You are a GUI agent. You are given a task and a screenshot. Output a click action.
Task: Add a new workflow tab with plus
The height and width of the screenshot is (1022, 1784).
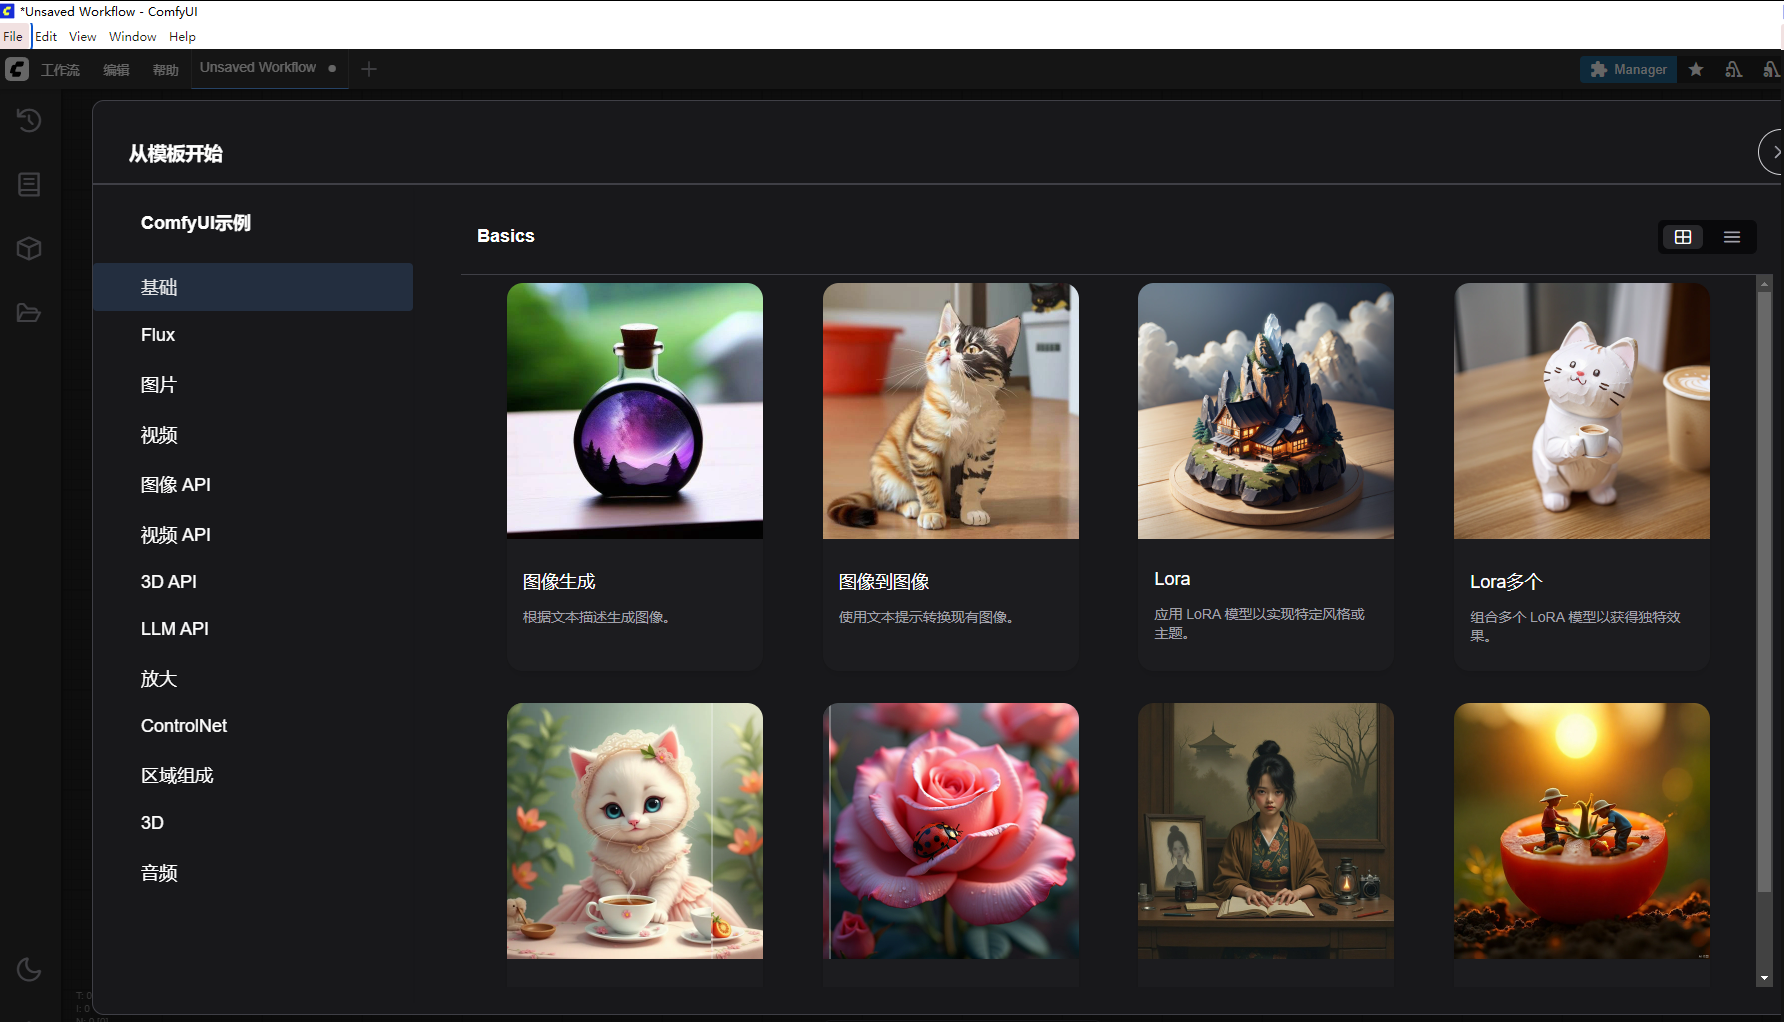point(369,69)
